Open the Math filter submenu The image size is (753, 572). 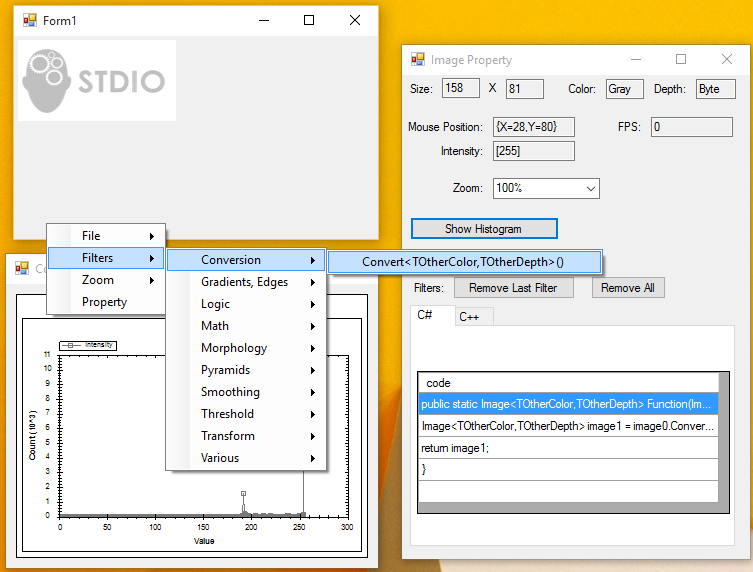[246, 326]
